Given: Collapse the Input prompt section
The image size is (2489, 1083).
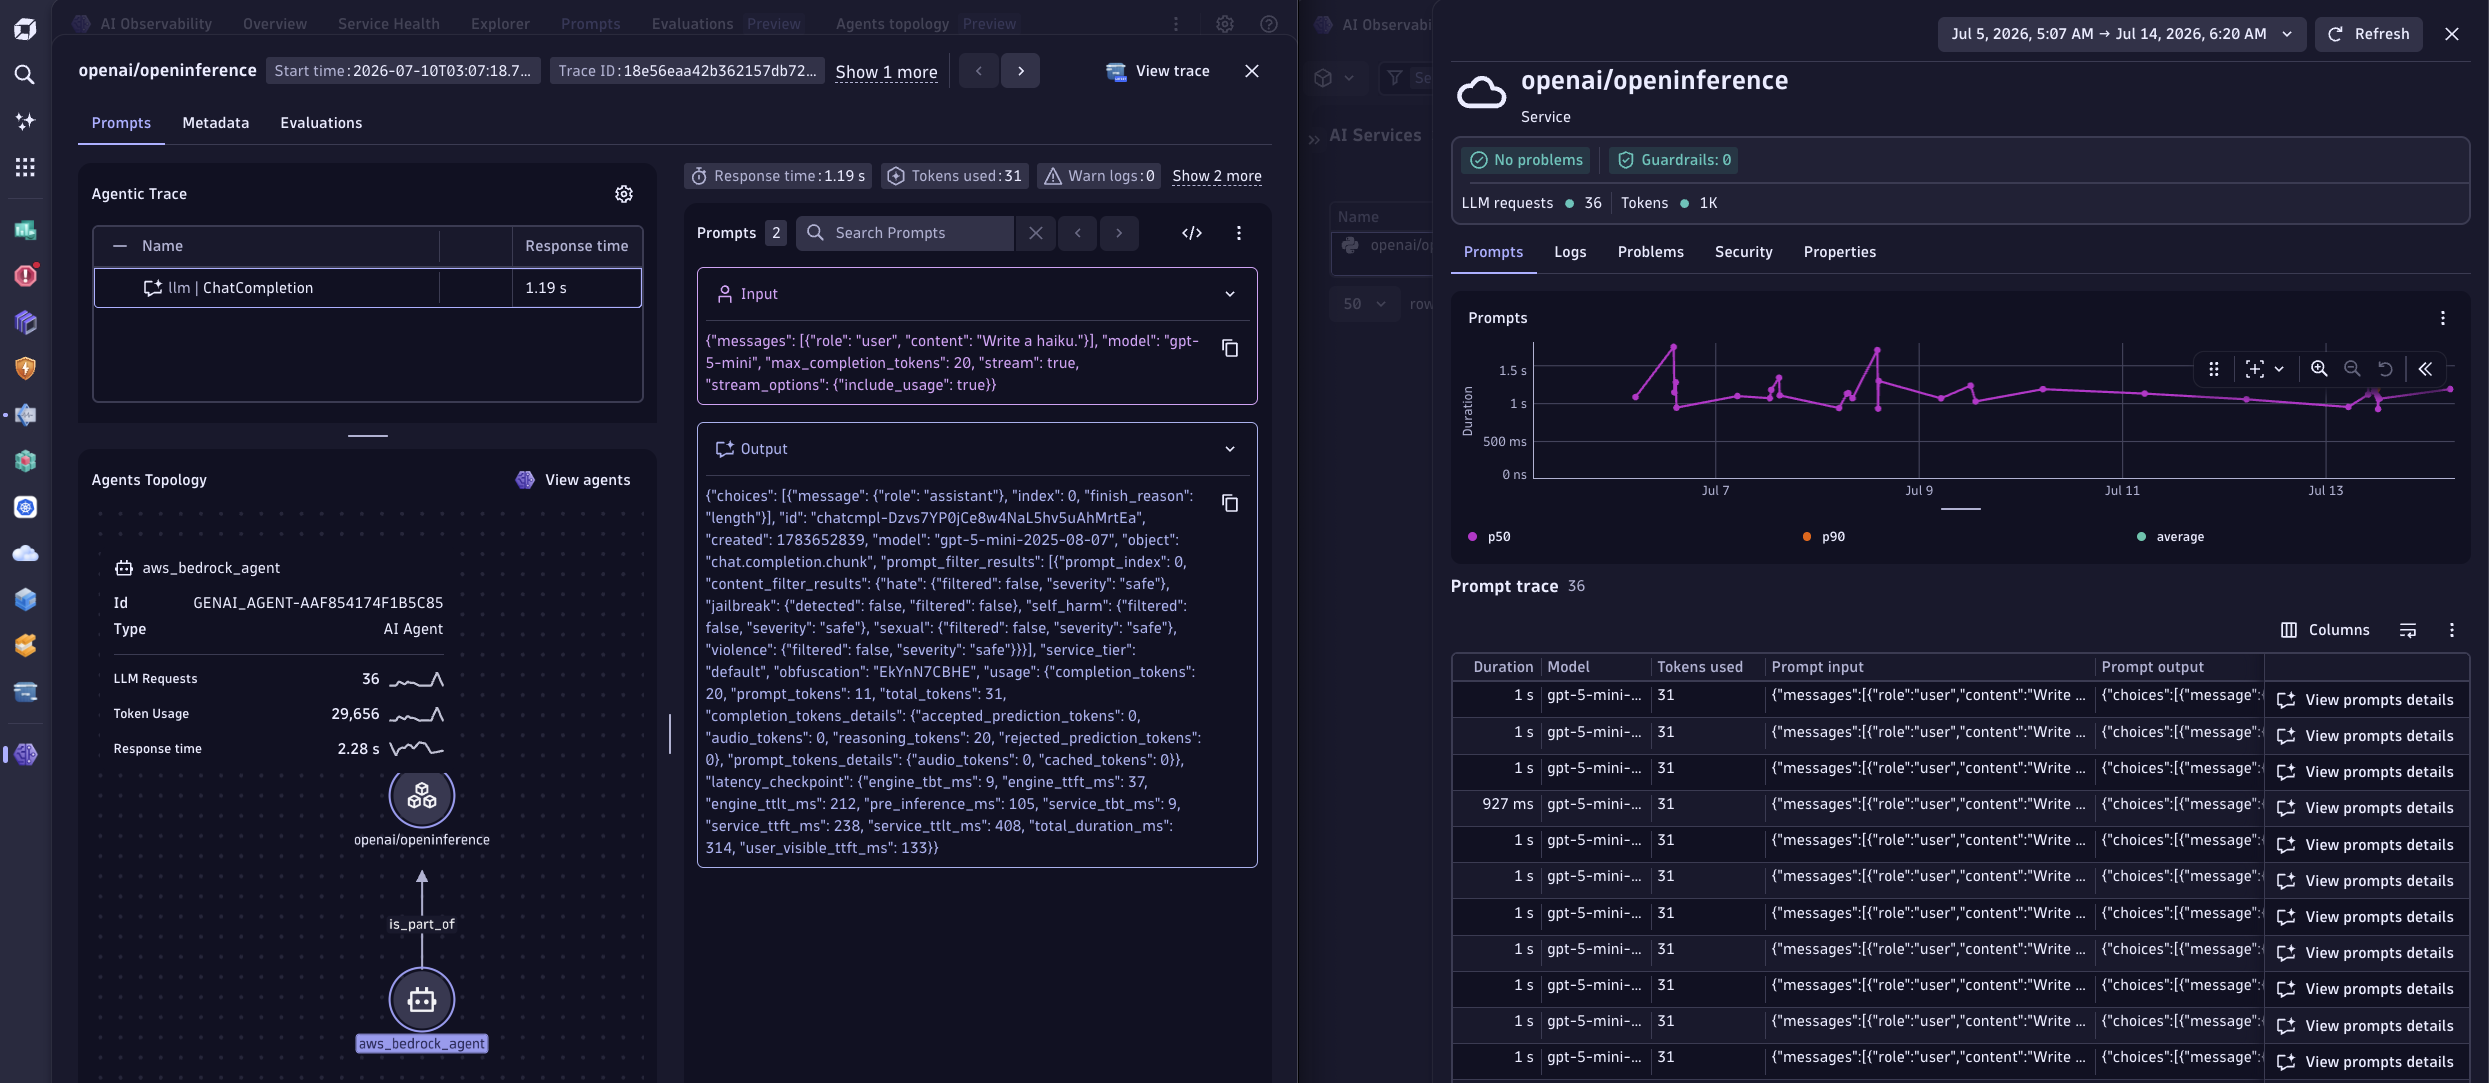Looking at the screenshot, I should (1230, 294).
